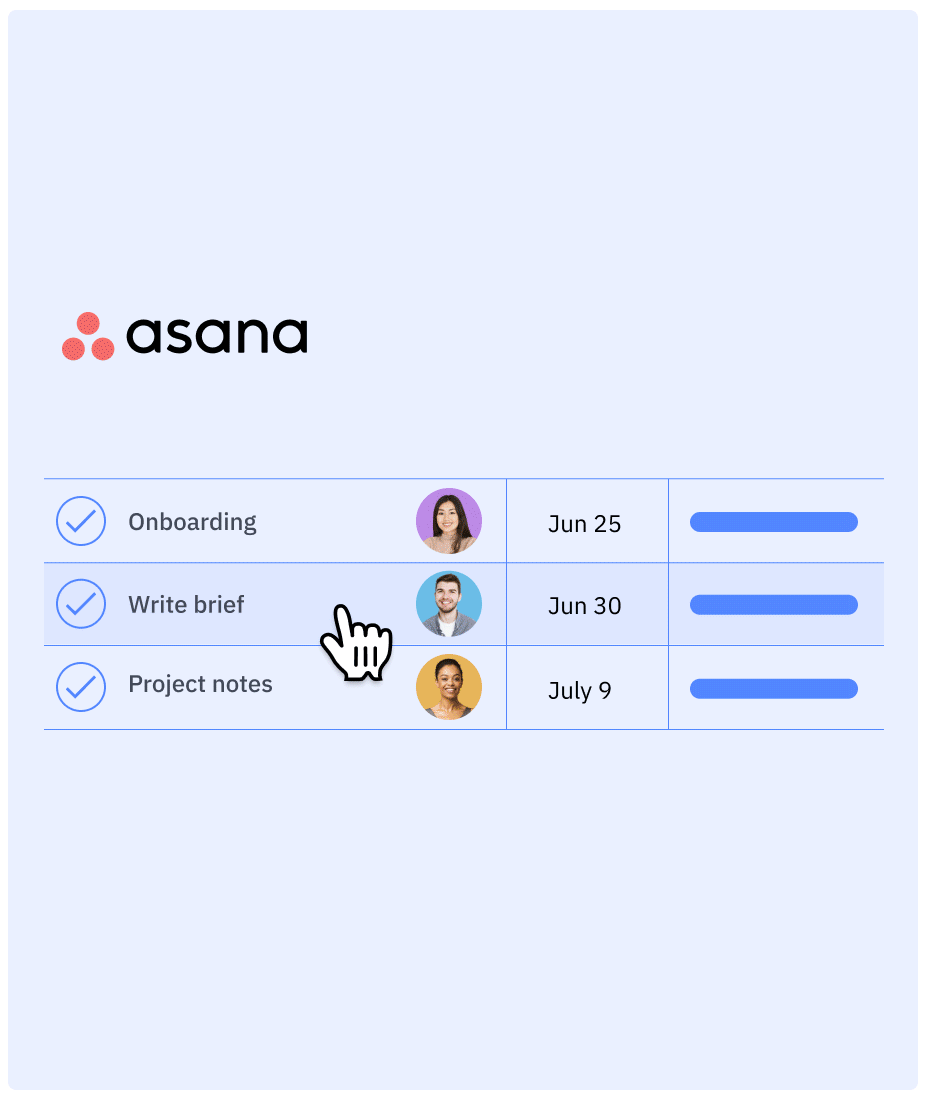Click the Write brief row blue progress bar

pos(774,605)
